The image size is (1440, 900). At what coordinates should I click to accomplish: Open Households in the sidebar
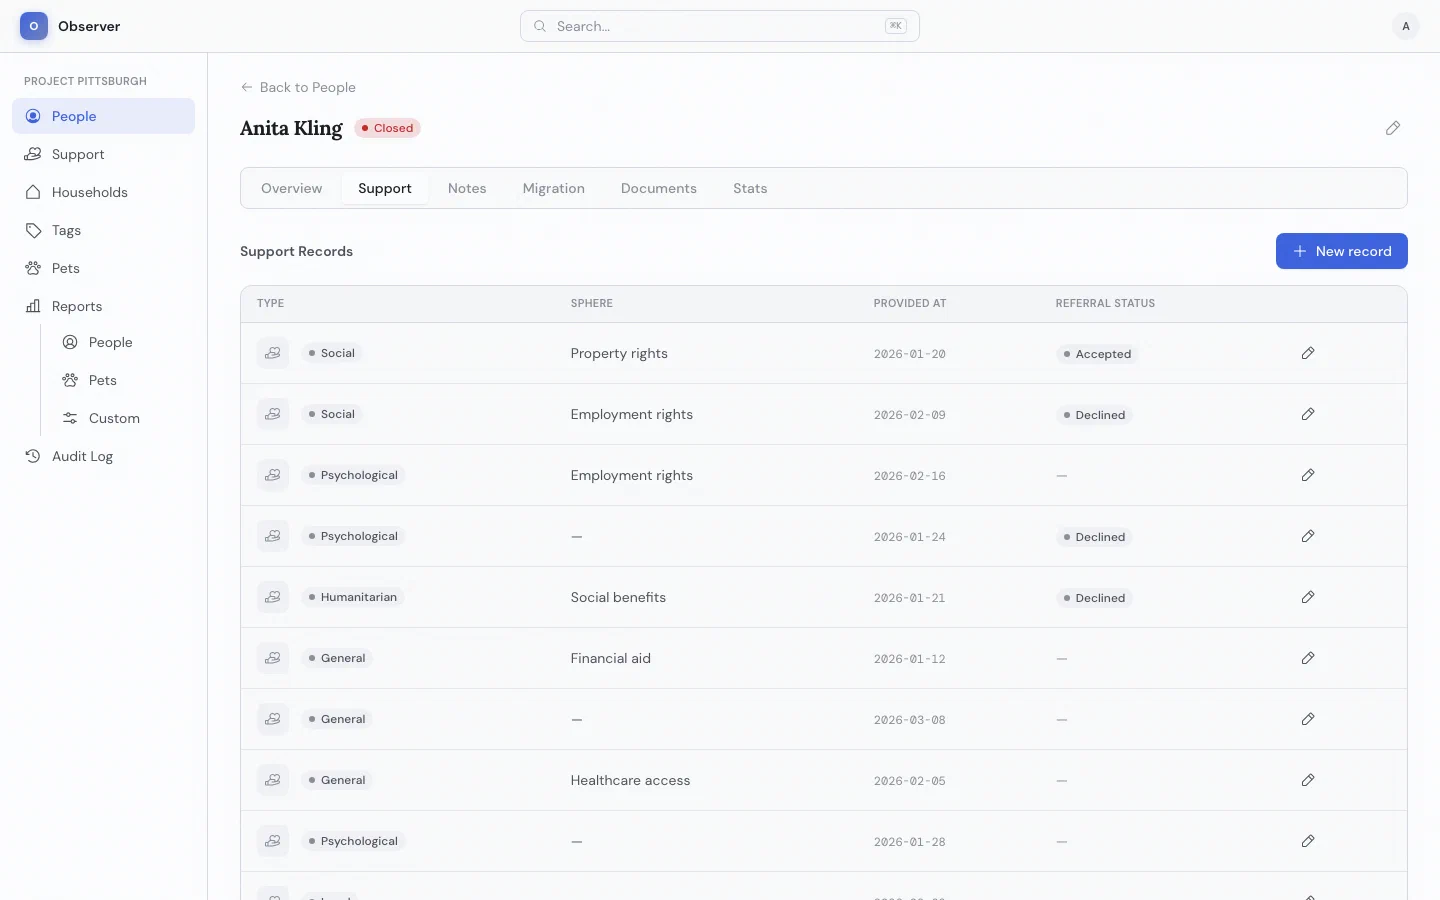click(x=103, y=192)
